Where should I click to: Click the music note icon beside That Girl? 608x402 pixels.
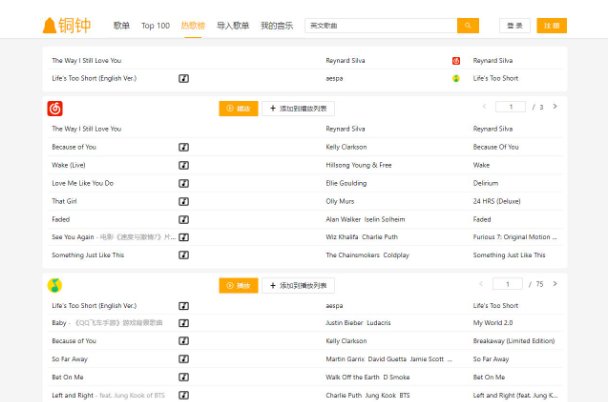[184, 201]
